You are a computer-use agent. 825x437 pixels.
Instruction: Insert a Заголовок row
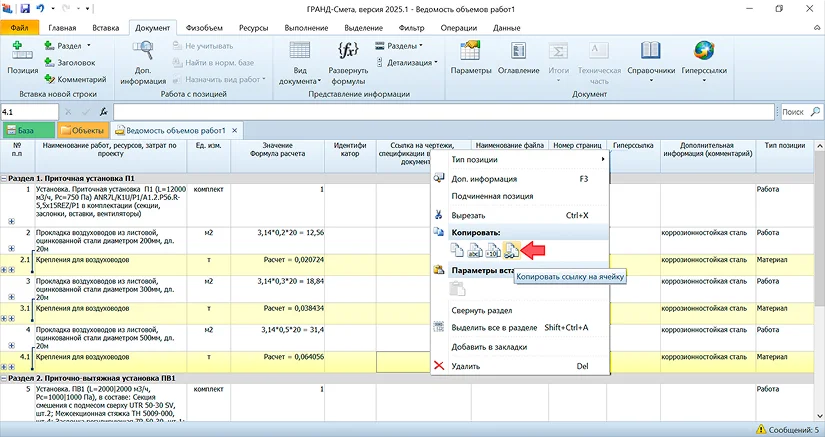click(x=69, y=63)
